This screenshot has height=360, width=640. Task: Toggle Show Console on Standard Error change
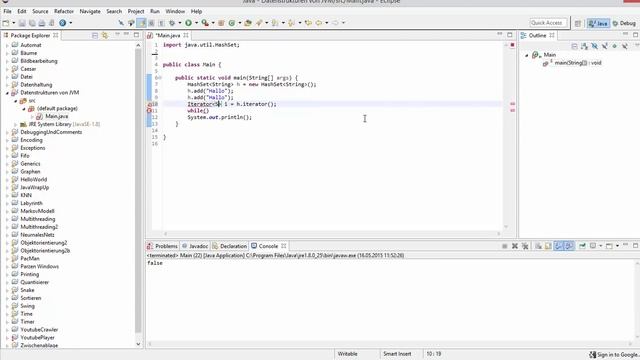click(x=569, y=246)
